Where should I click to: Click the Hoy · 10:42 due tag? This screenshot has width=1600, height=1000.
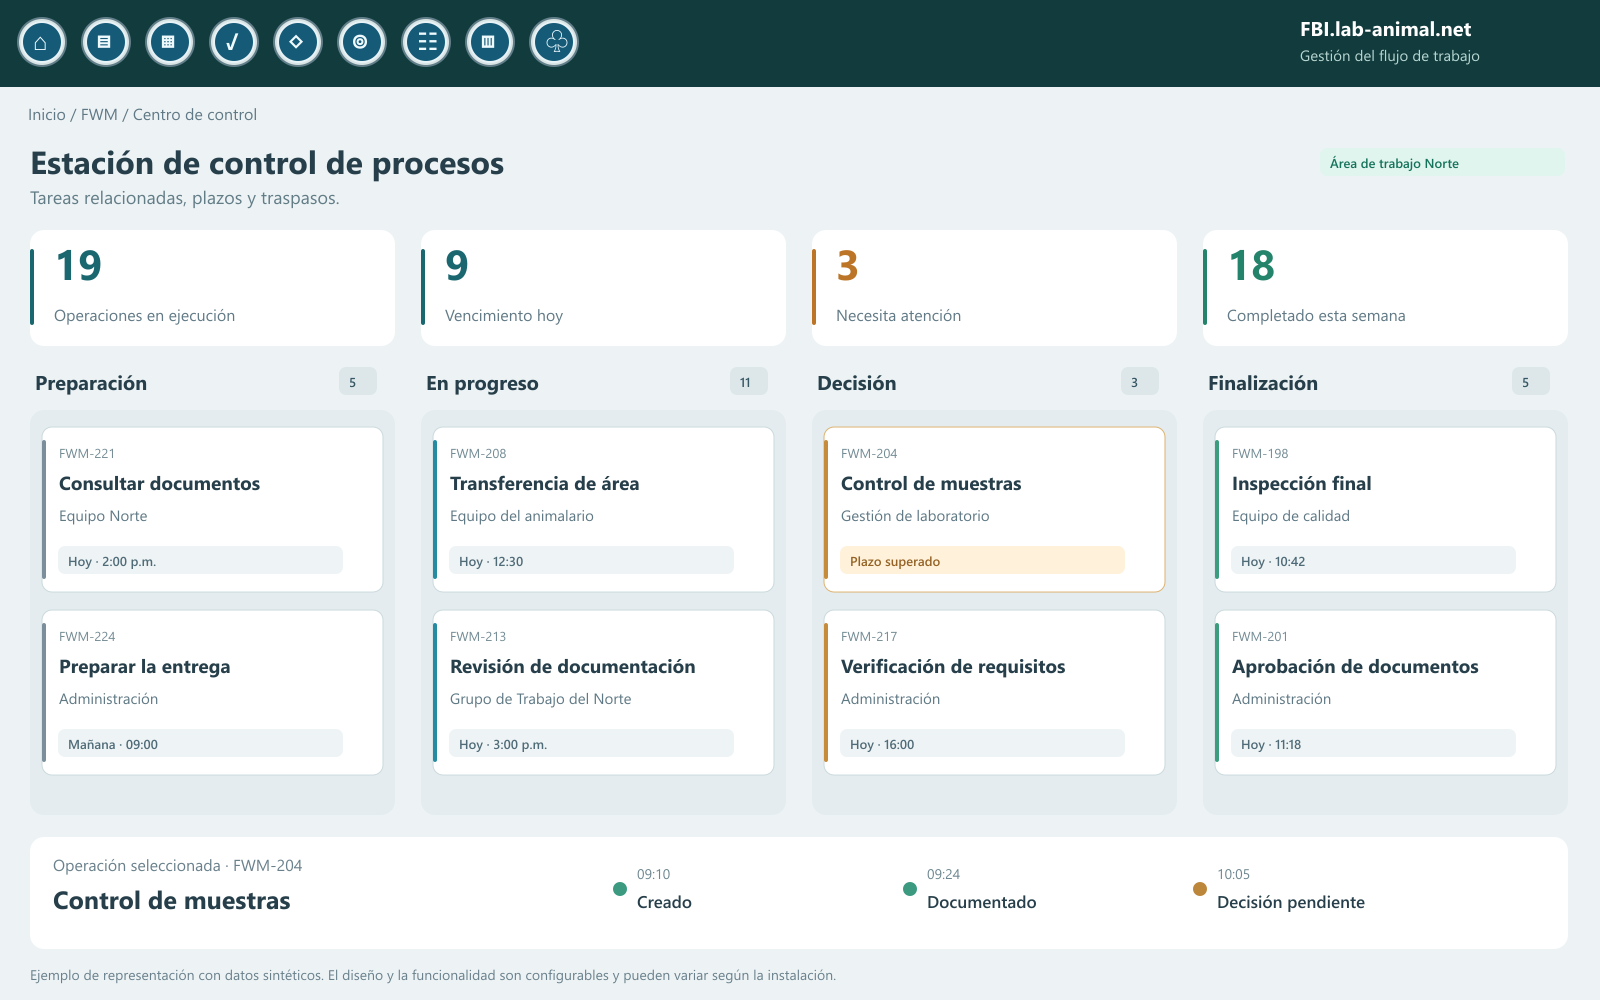(1373, 561)
